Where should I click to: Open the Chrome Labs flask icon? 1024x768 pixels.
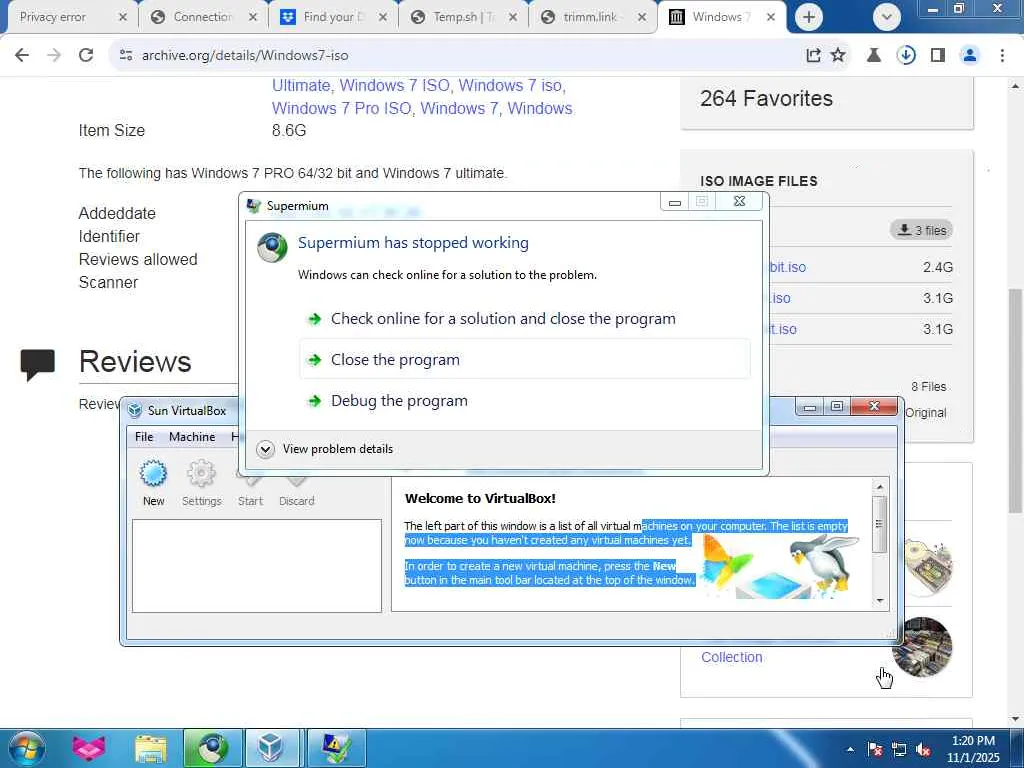pyautogui.click(x=873, y=56)
